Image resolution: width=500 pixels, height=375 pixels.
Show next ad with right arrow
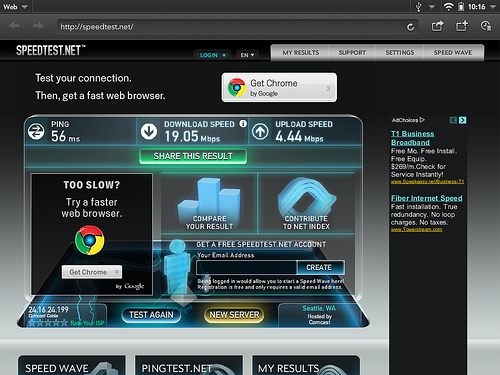click(462, 120)
